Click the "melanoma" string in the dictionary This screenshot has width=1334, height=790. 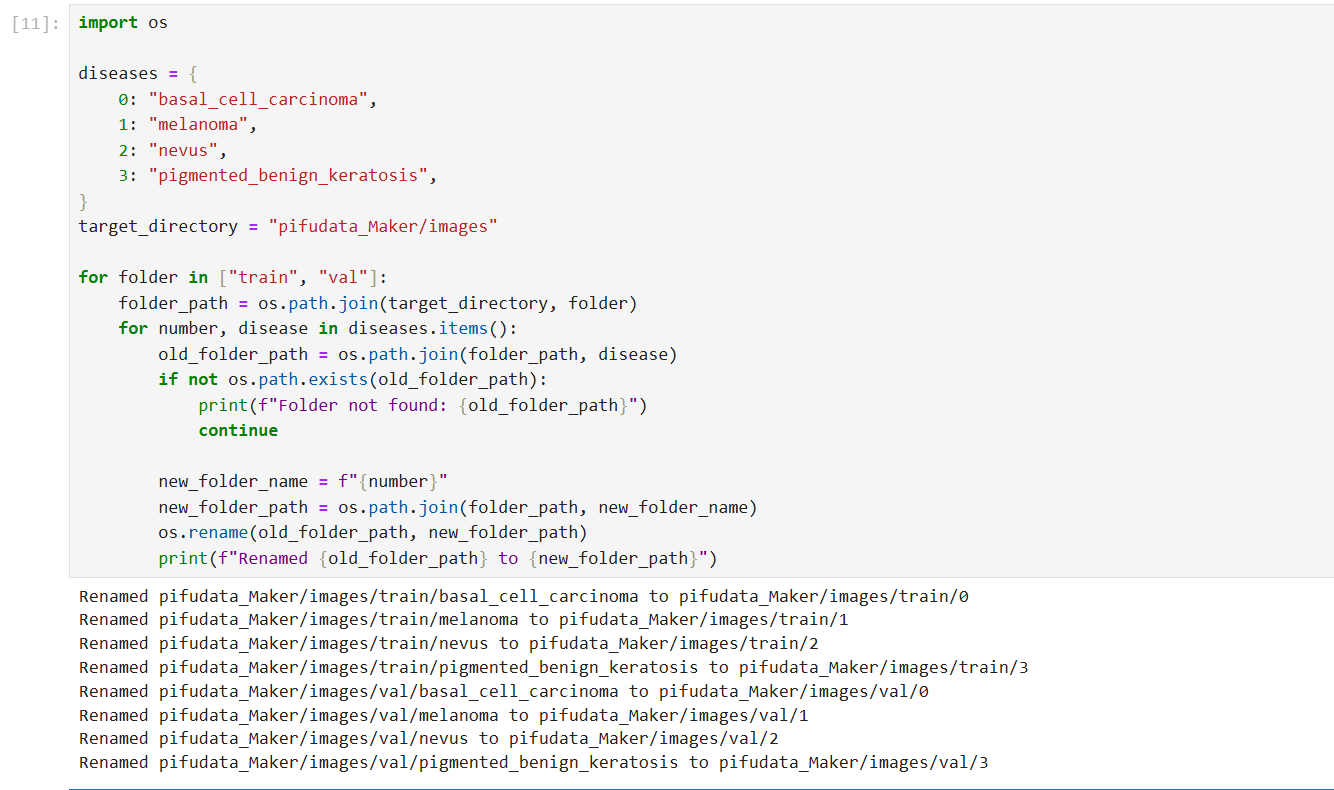click(x=197, y=125)
